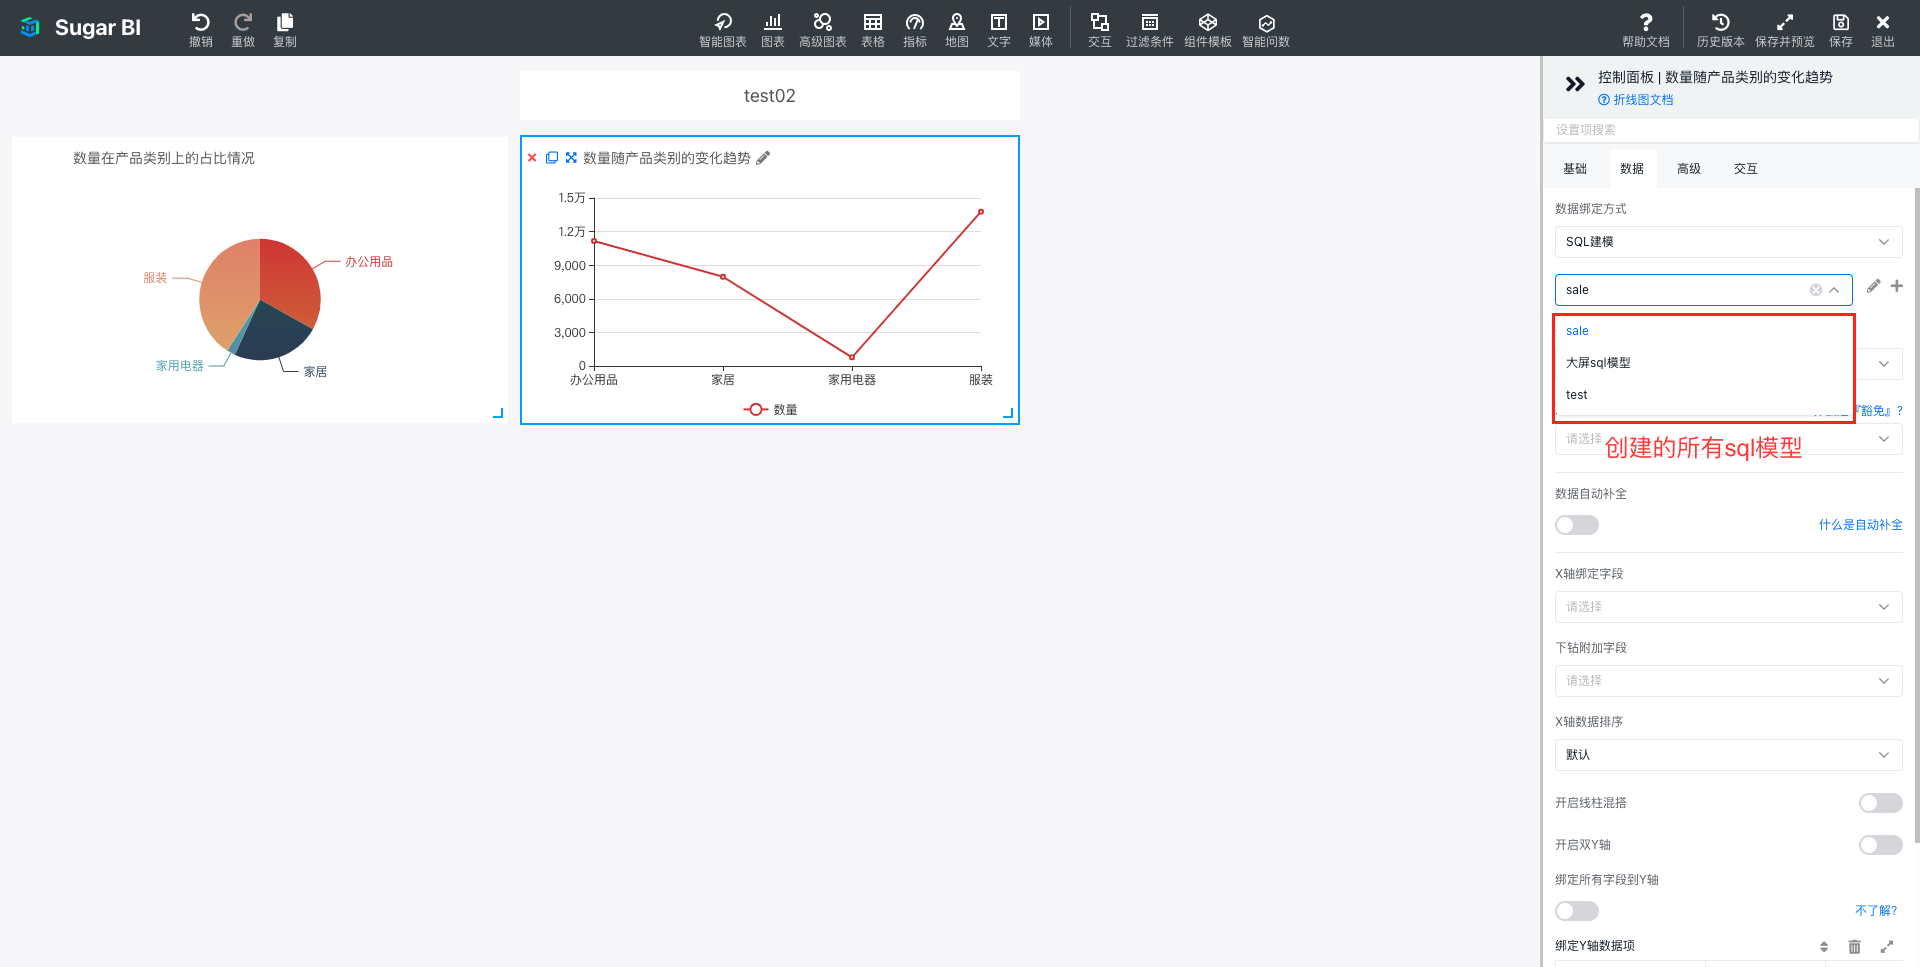Enable line-bar mixing (开启线柱混搭) switch
1920x967 pixels.
tap(1880, 803)
